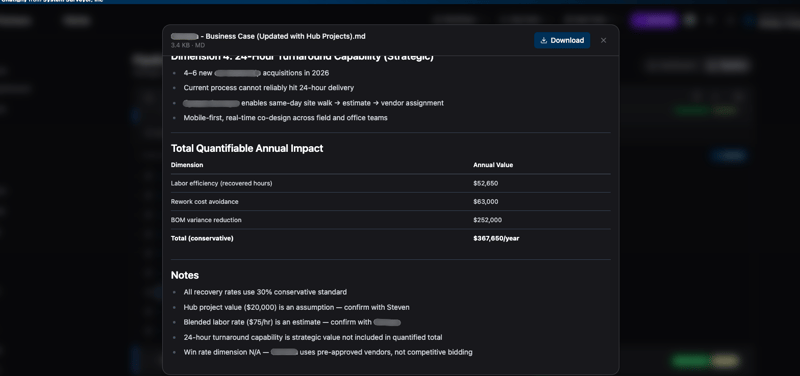Click the "Dimension" column header

point(187,165)
